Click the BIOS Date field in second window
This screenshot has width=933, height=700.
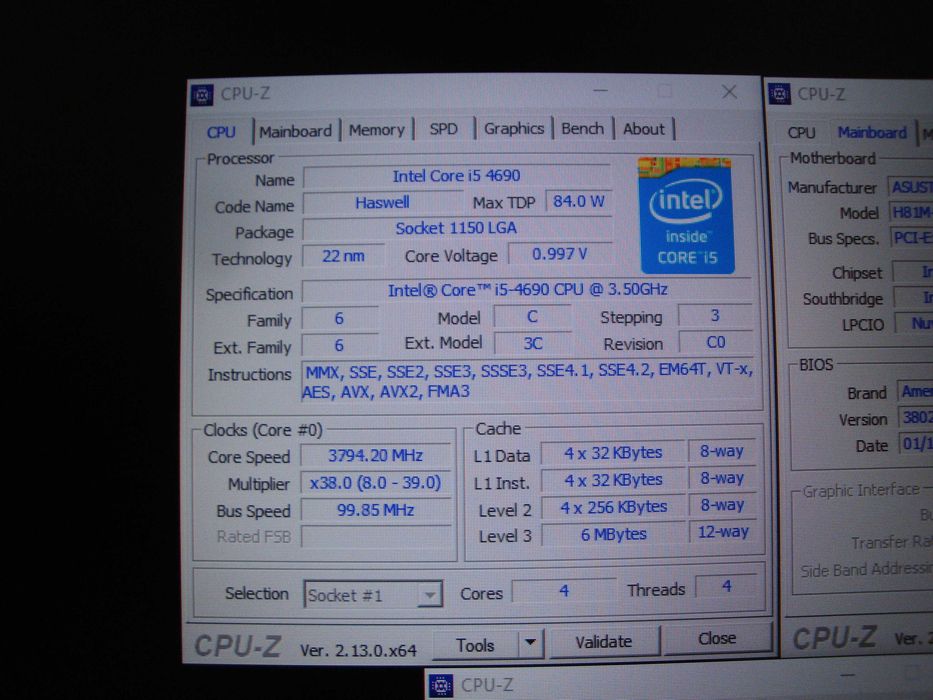915,444
